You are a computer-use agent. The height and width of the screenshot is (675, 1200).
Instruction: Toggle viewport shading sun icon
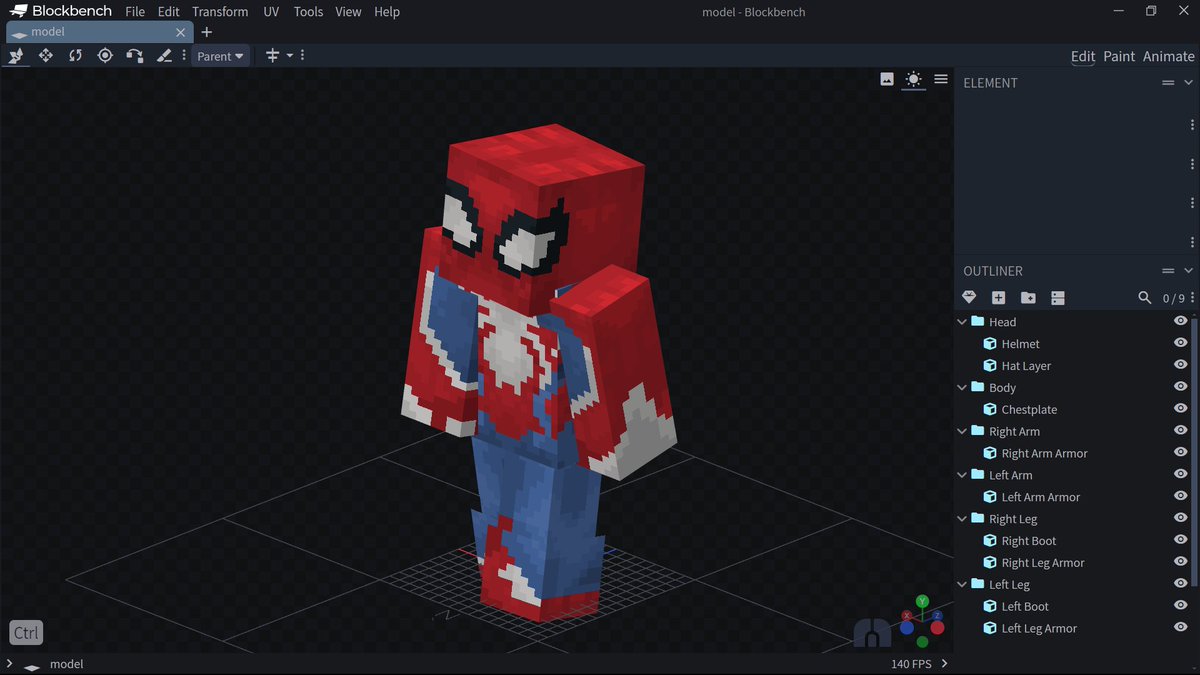(x=913, y=79)
